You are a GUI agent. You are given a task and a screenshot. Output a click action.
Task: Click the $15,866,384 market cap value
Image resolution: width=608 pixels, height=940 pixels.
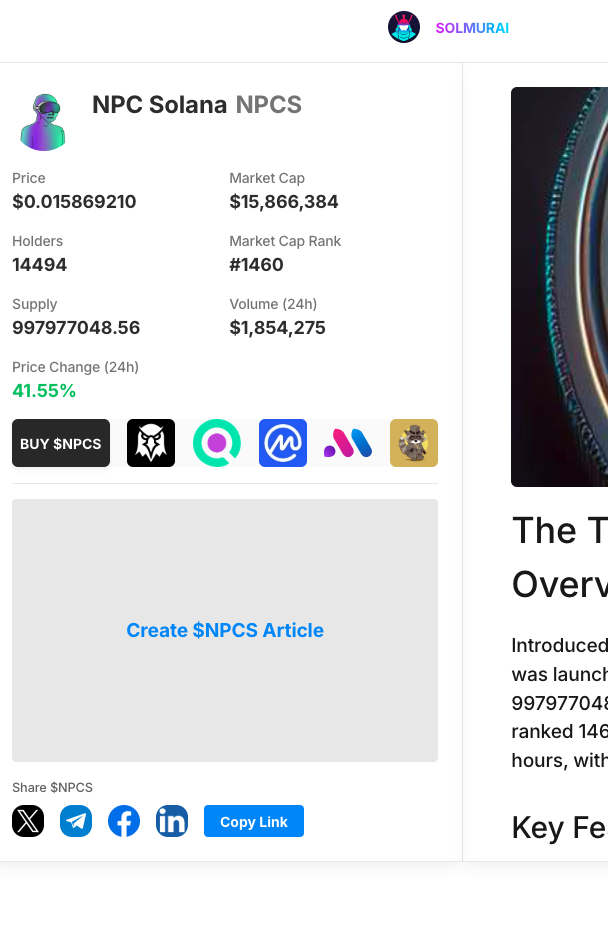[x=284, y=202]
